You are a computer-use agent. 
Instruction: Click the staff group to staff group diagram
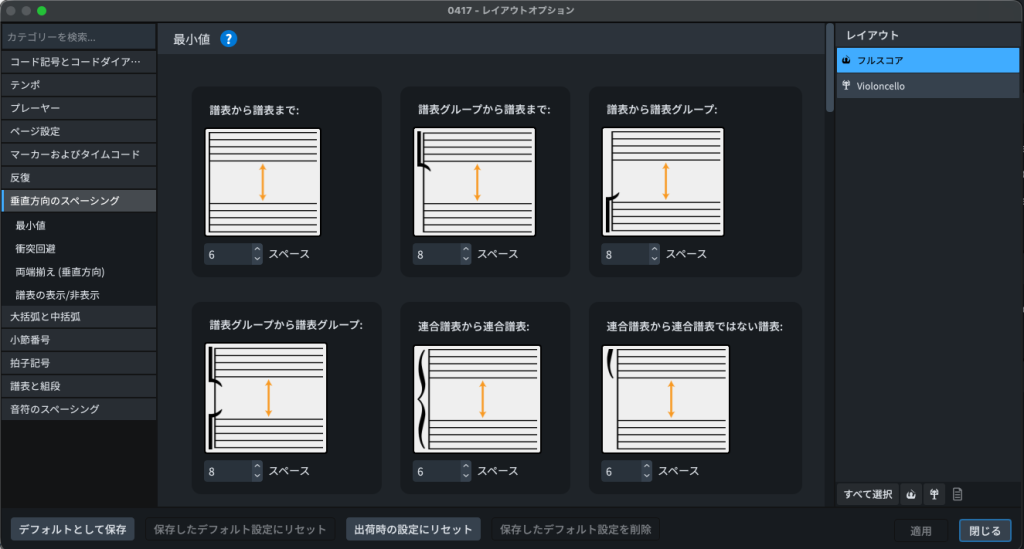(267, 397)
